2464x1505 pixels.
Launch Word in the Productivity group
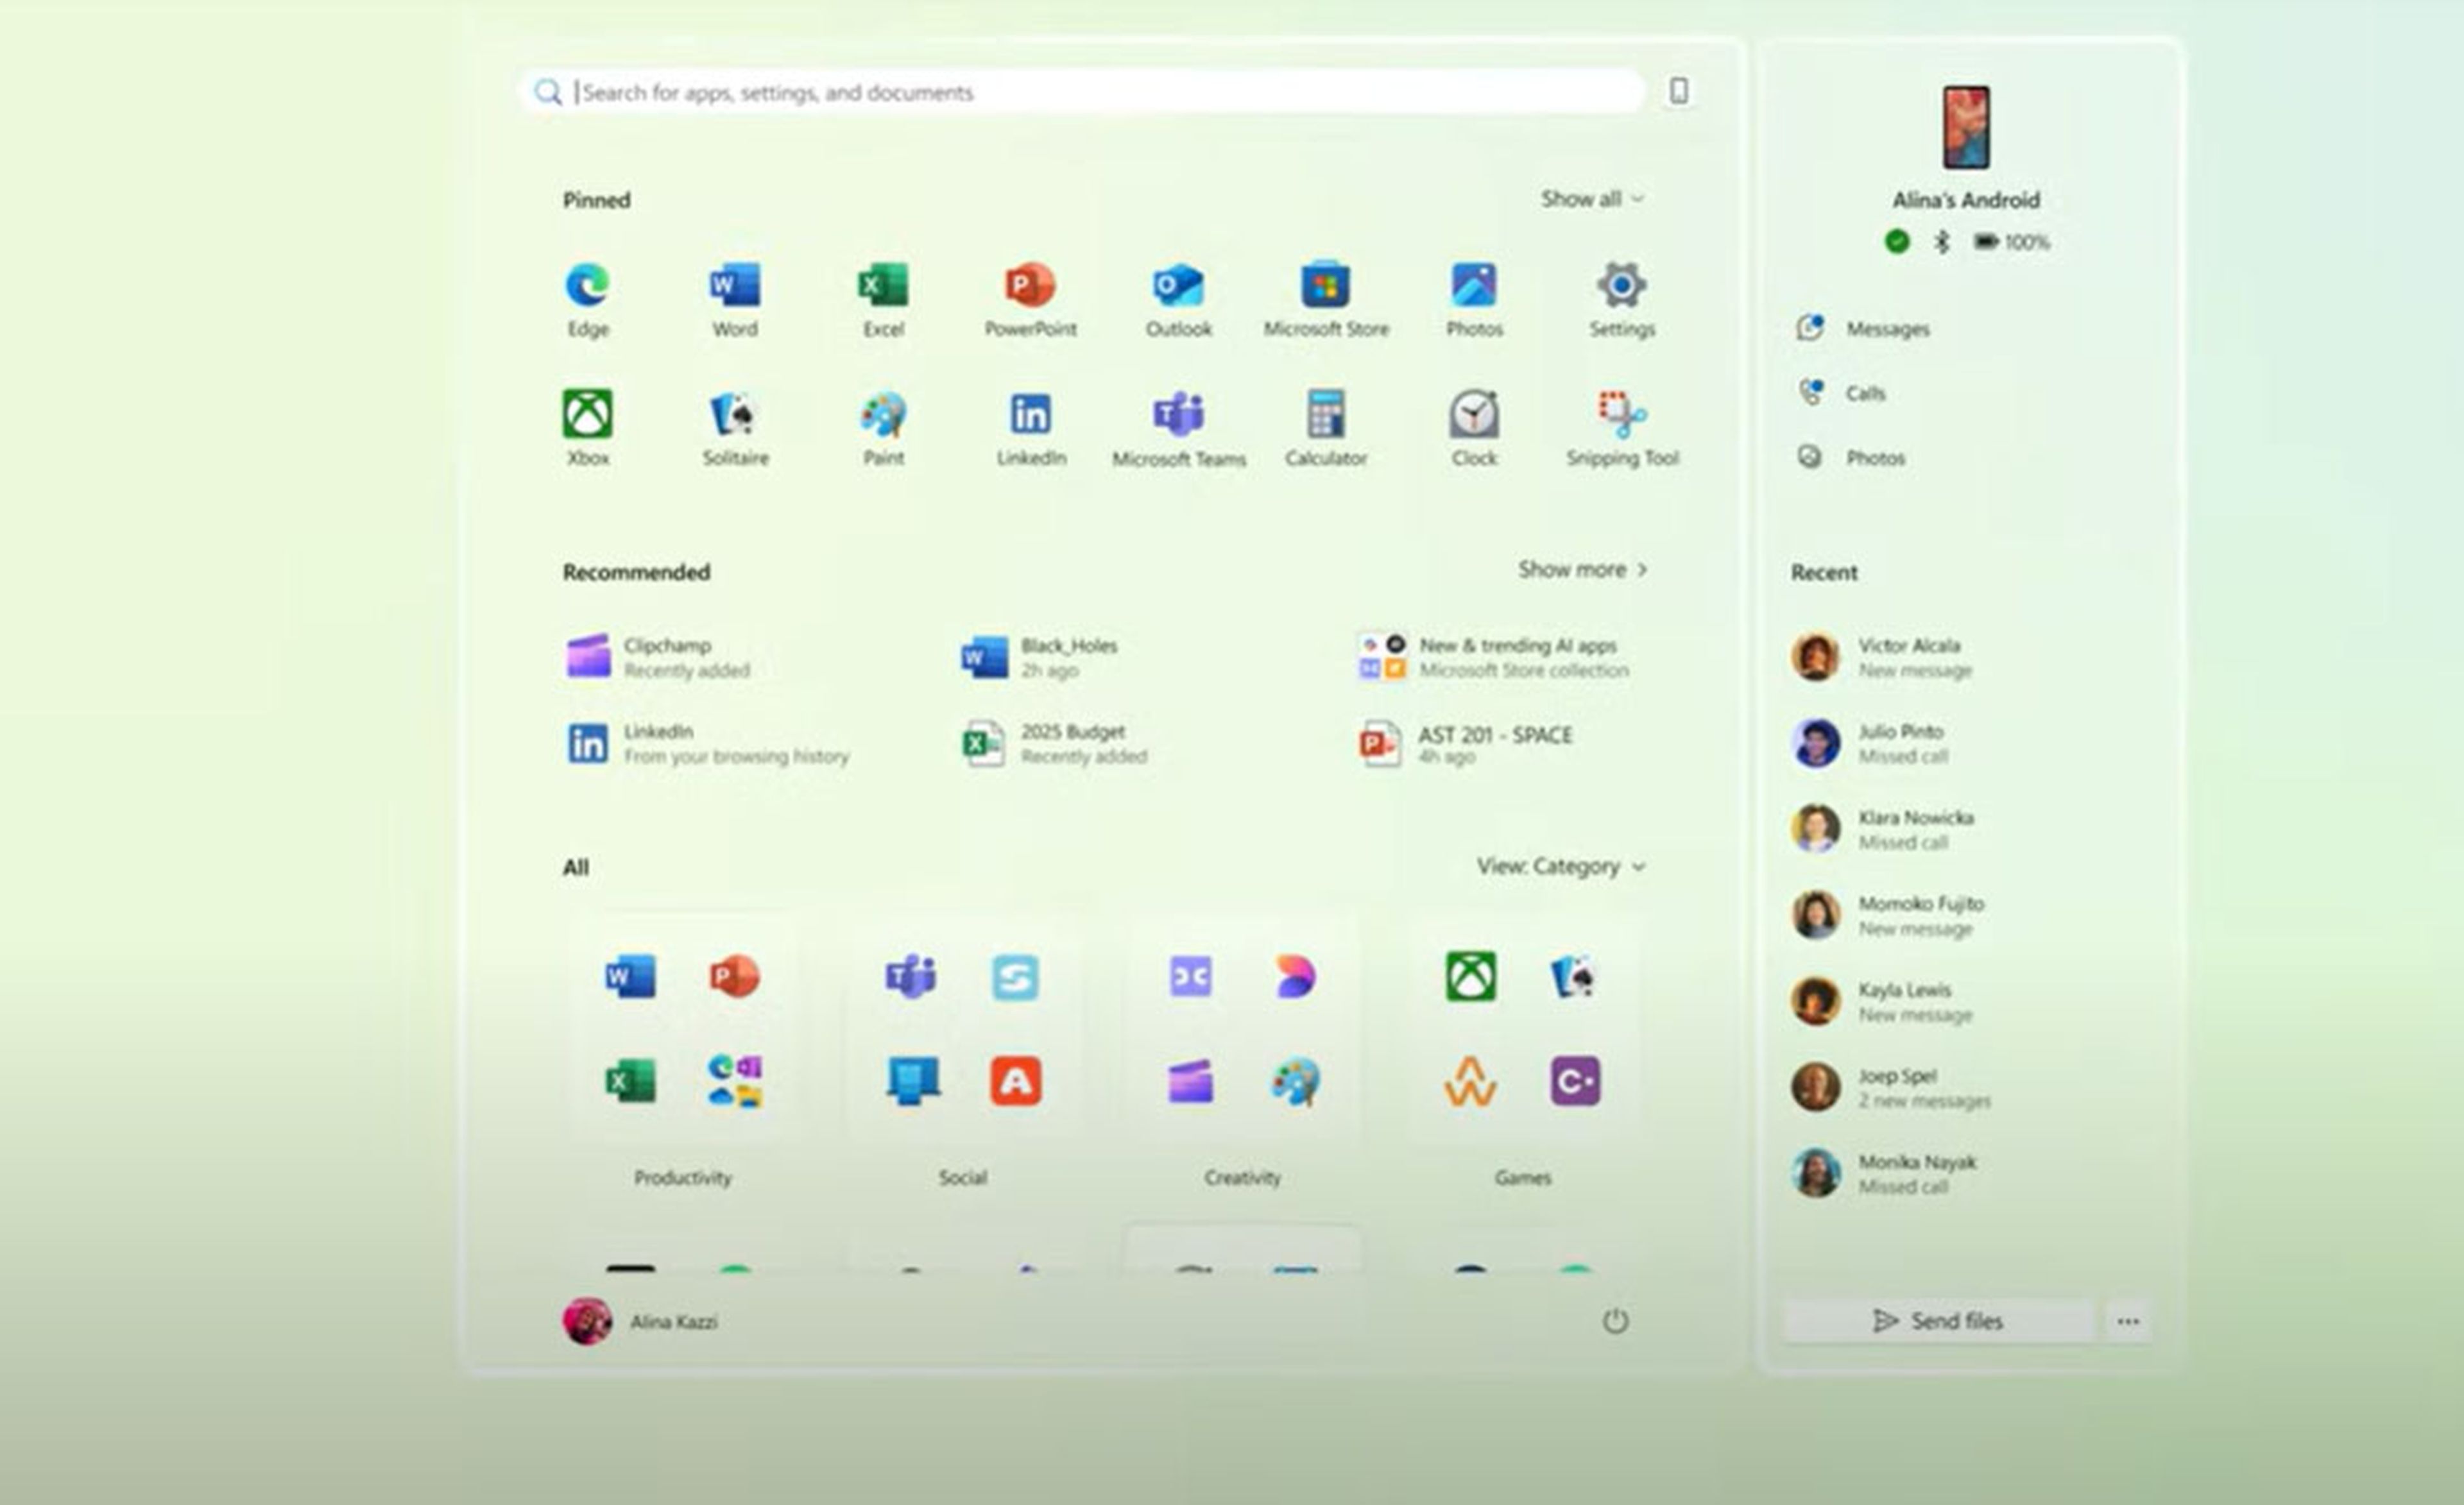tap(631, 976)
